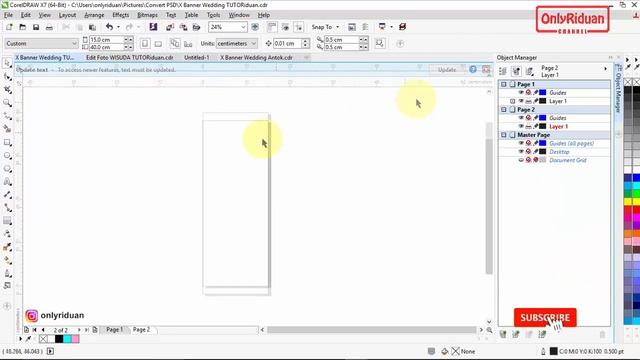
Task: Select the Parallel Dimension tool
Action: pyautogui.click(x=7, y=195)
